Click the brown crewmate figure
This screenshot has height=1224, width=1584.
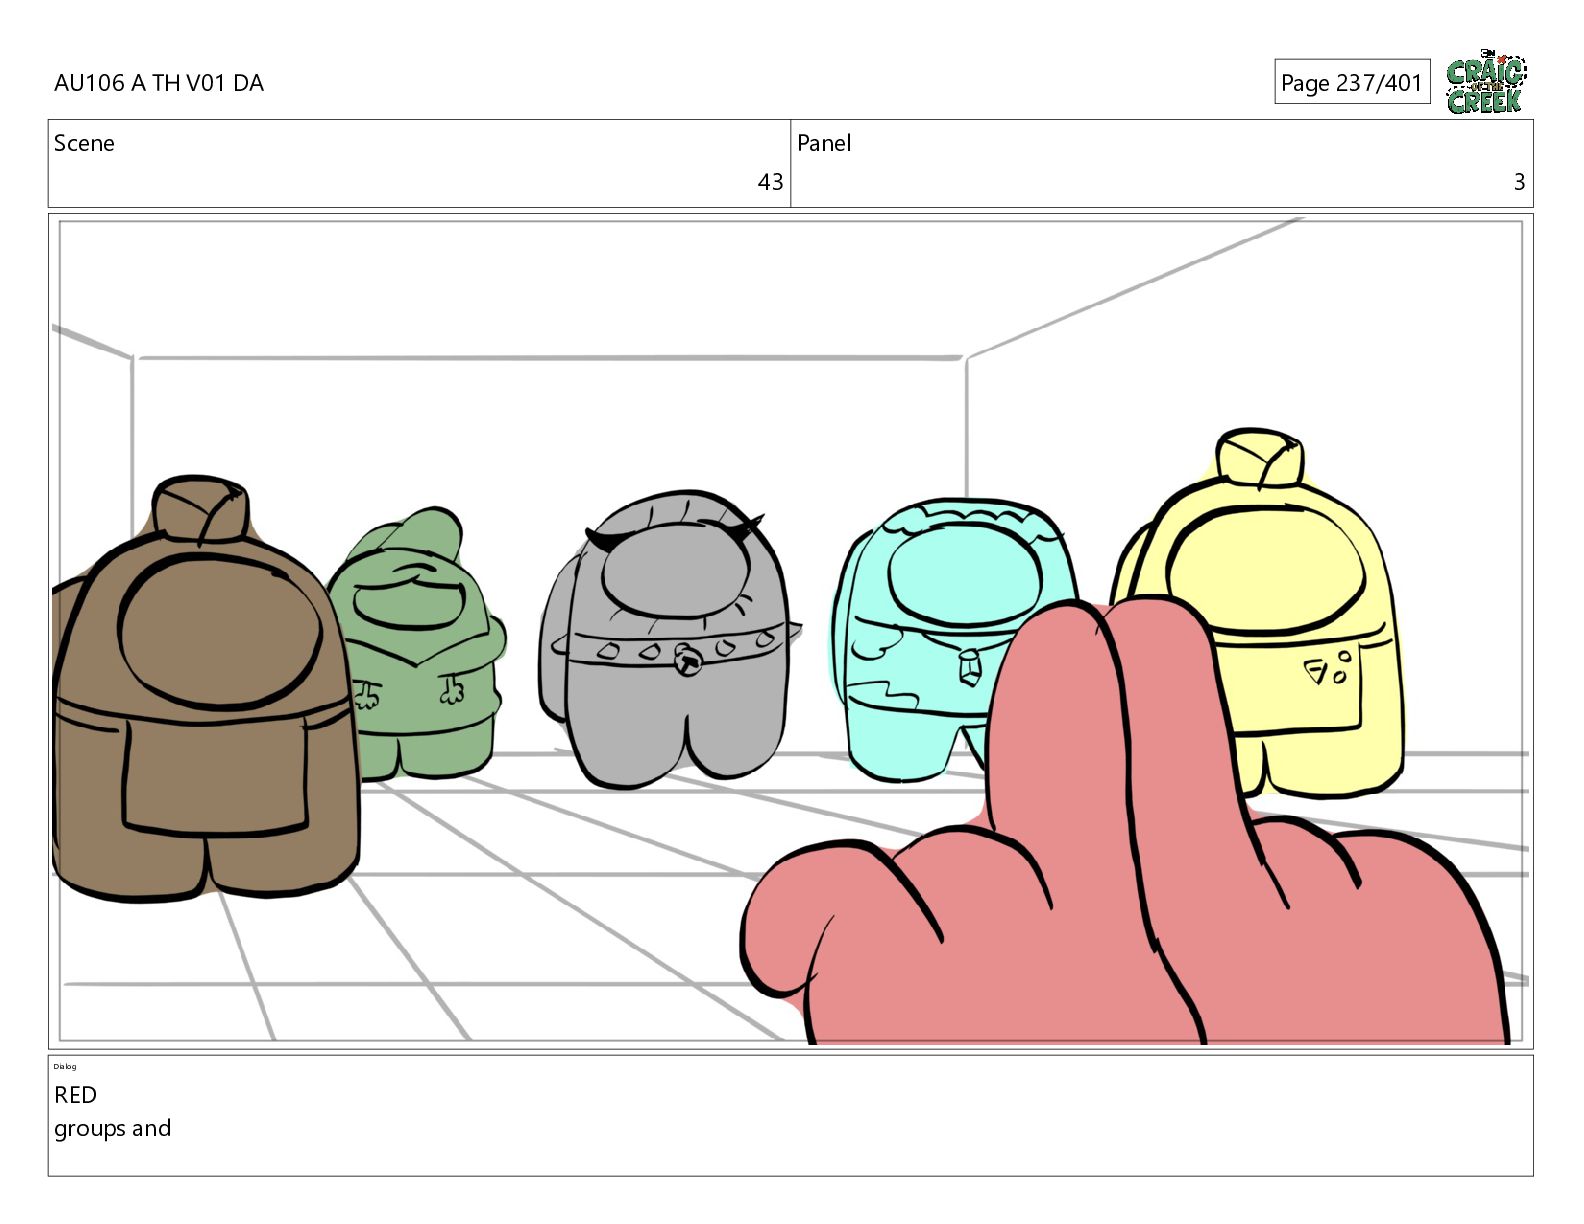(204, 688)
